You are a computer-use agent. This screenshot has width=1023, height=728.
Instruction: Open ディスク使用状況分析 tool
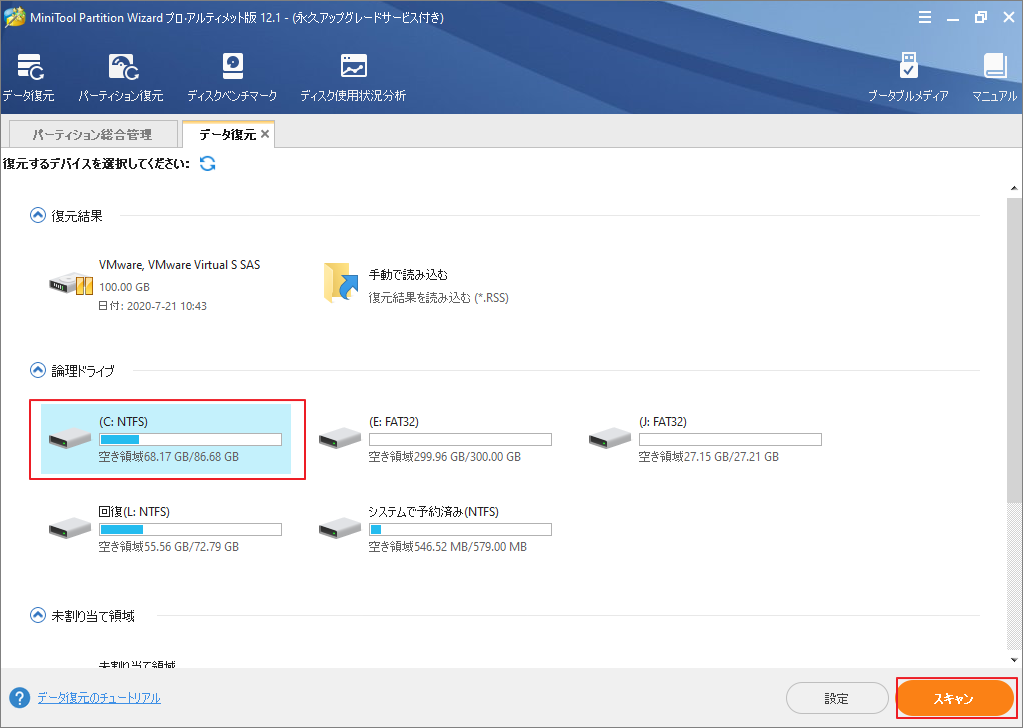point(354,67)
